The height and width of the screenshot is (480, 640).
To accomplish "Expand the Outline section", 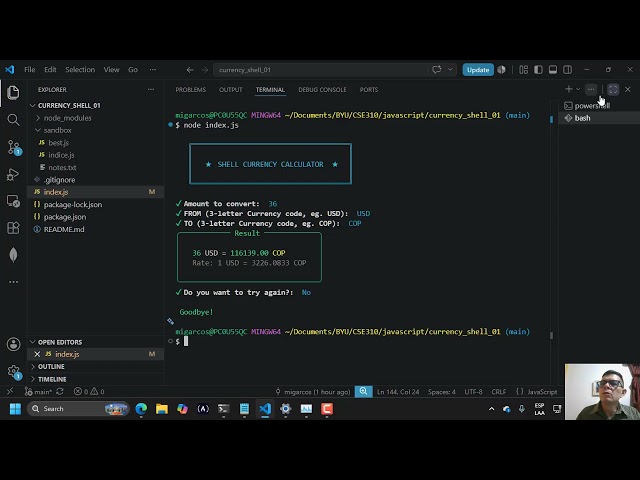I will point(51,367).
